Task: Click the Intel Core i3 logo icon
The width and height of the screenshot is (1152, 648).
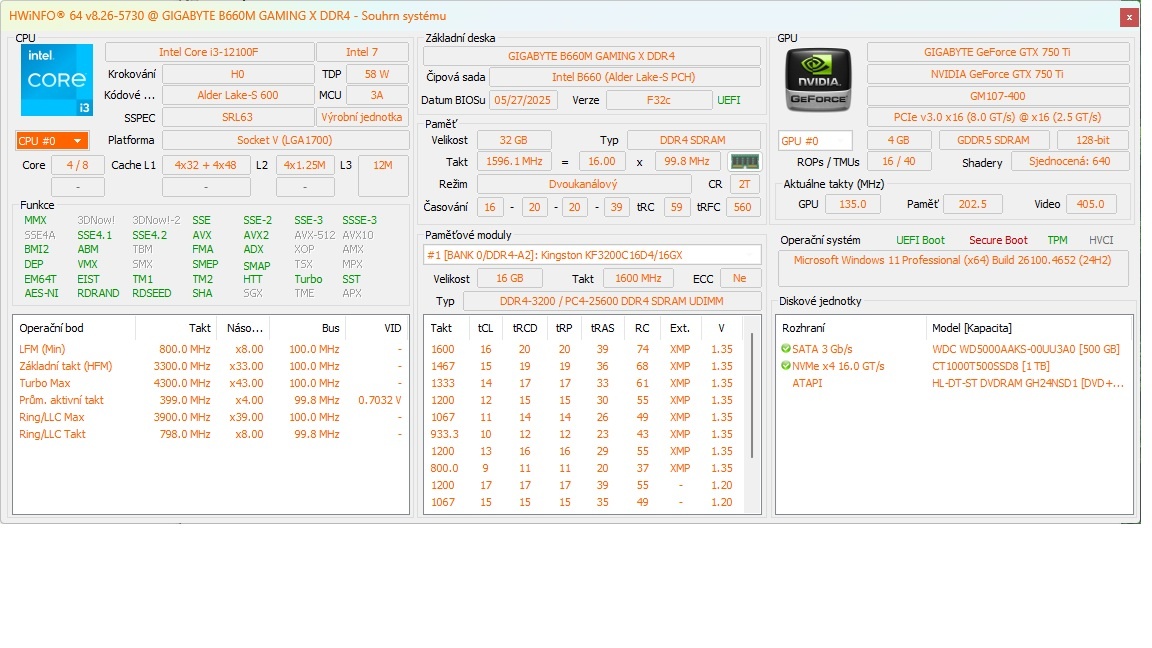Action: 56,80
